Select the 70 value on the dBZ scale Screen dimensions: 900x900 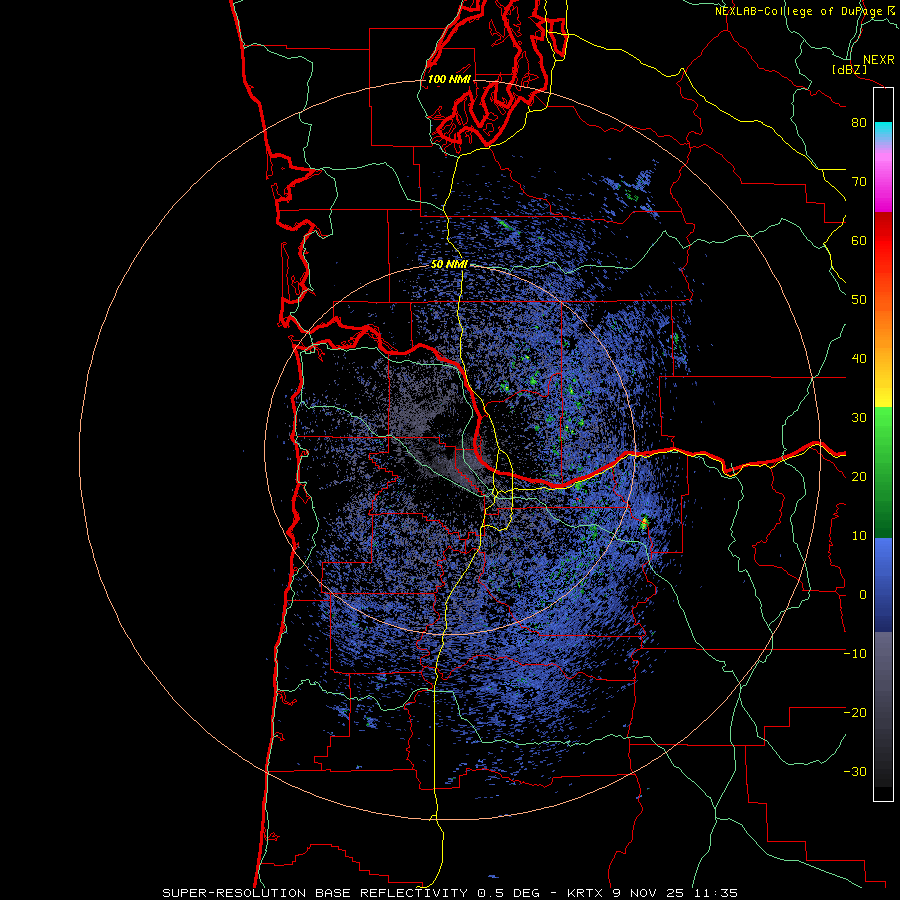point(859,182)
